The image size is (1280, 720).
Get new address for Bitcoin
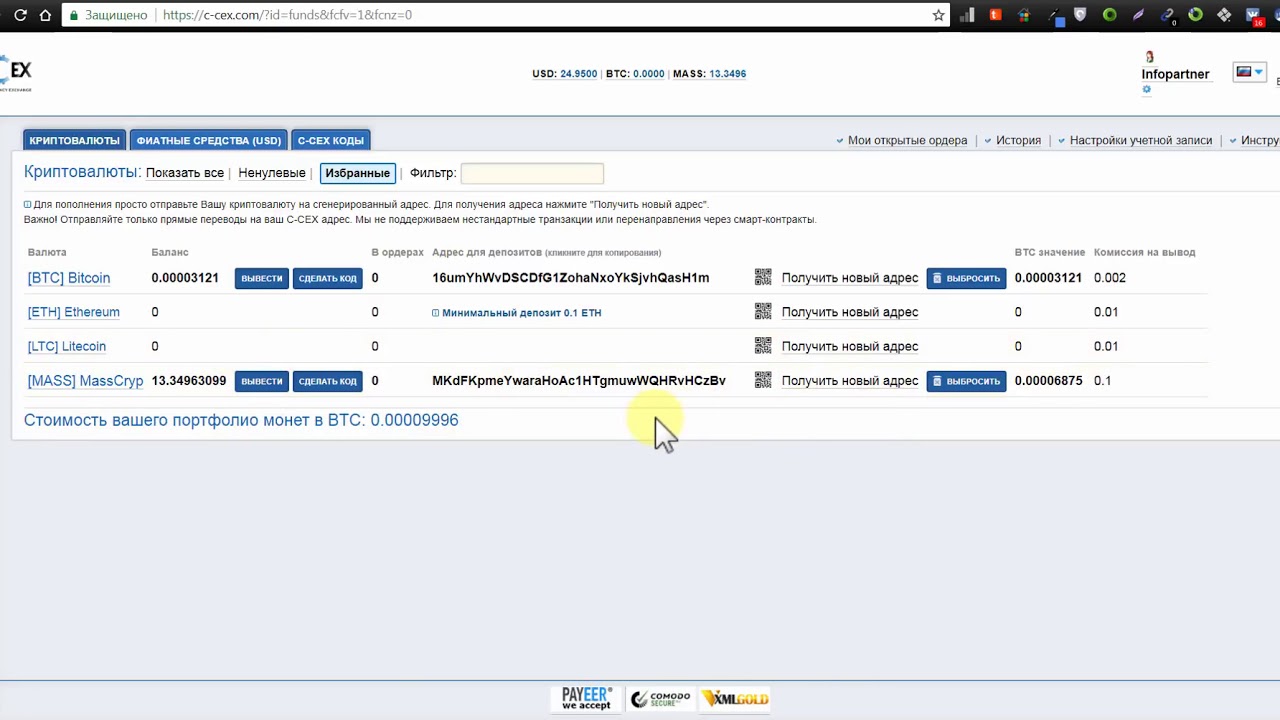(850, 278)
